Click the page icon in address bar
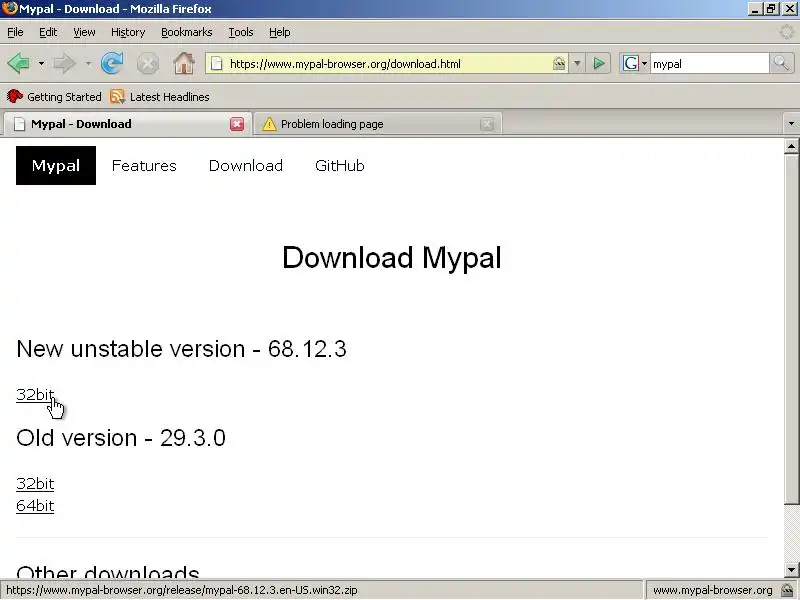Image resolution: width=800 pixels, height=600 pixels. [217, 64]
